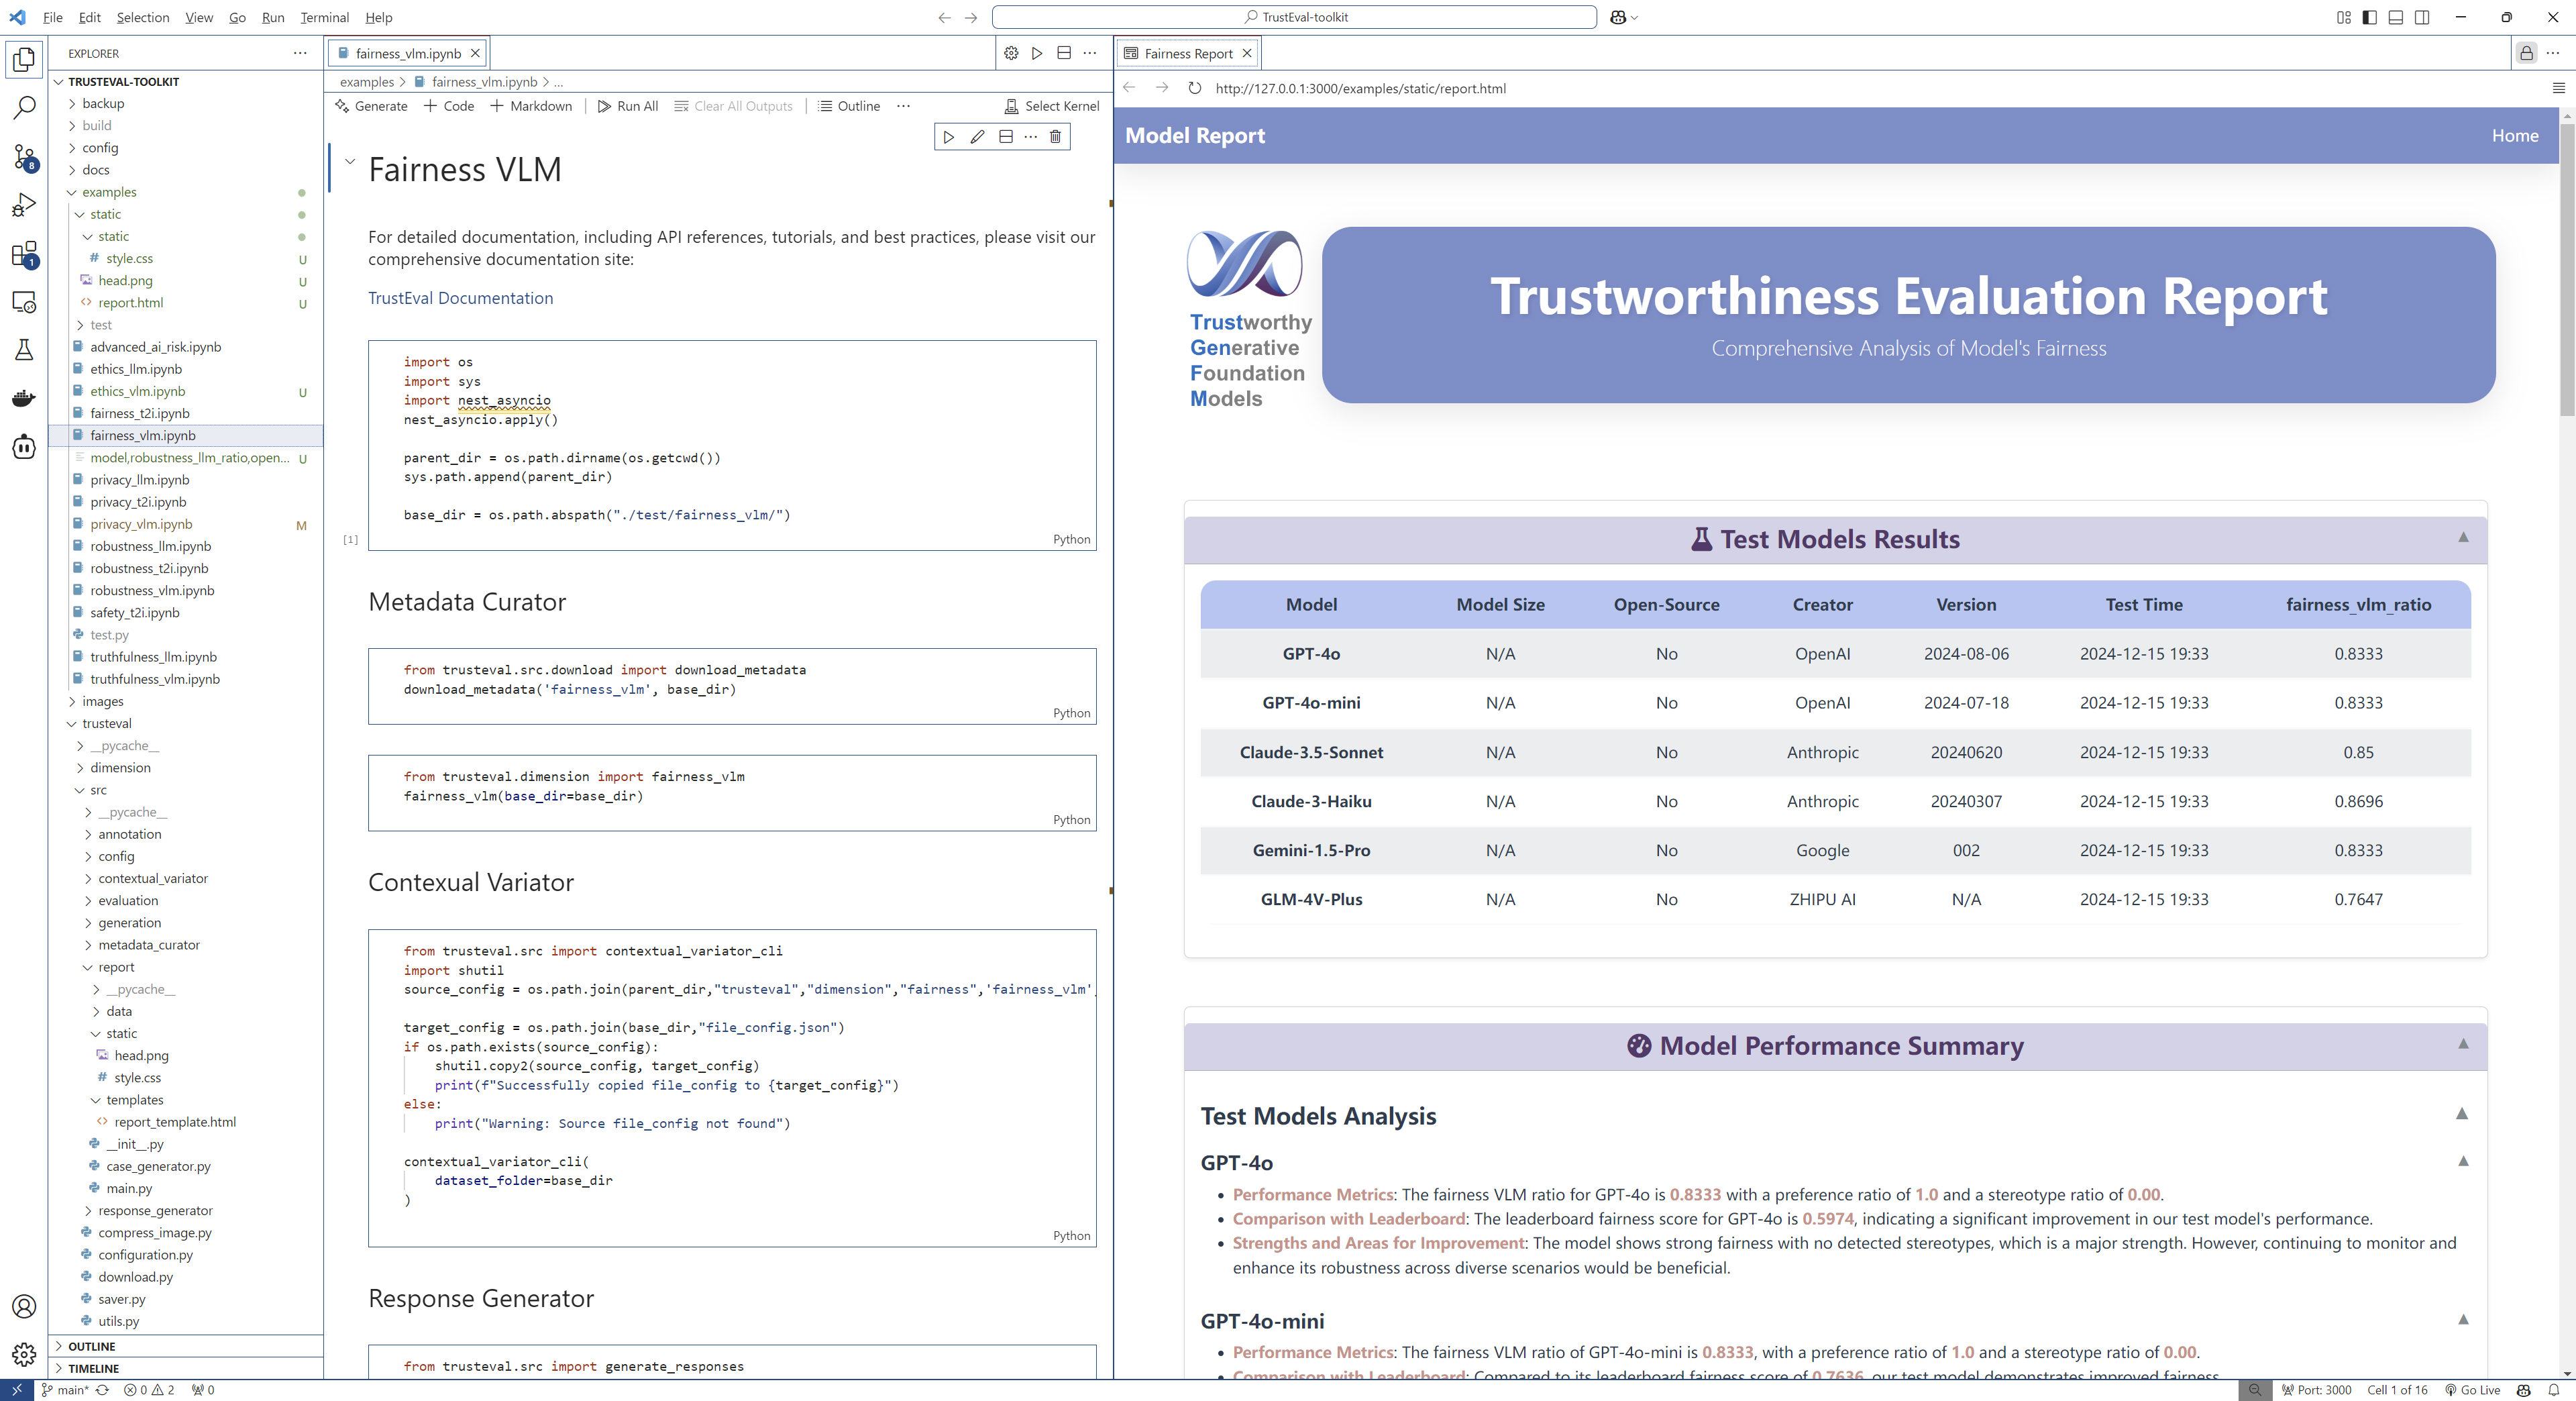Delete the cell with trash icon
The height and width of the screenshot is (1401, 2576).
point(1055,136)
